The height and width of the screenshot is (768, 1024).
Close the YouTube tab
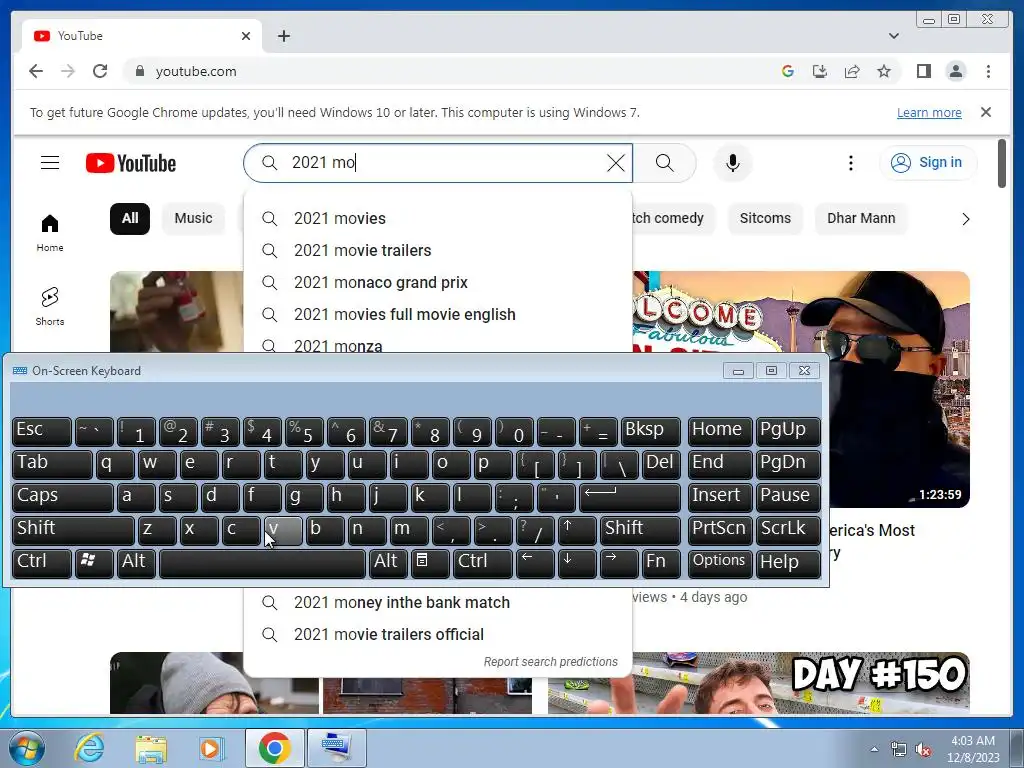tap(246, 36)
